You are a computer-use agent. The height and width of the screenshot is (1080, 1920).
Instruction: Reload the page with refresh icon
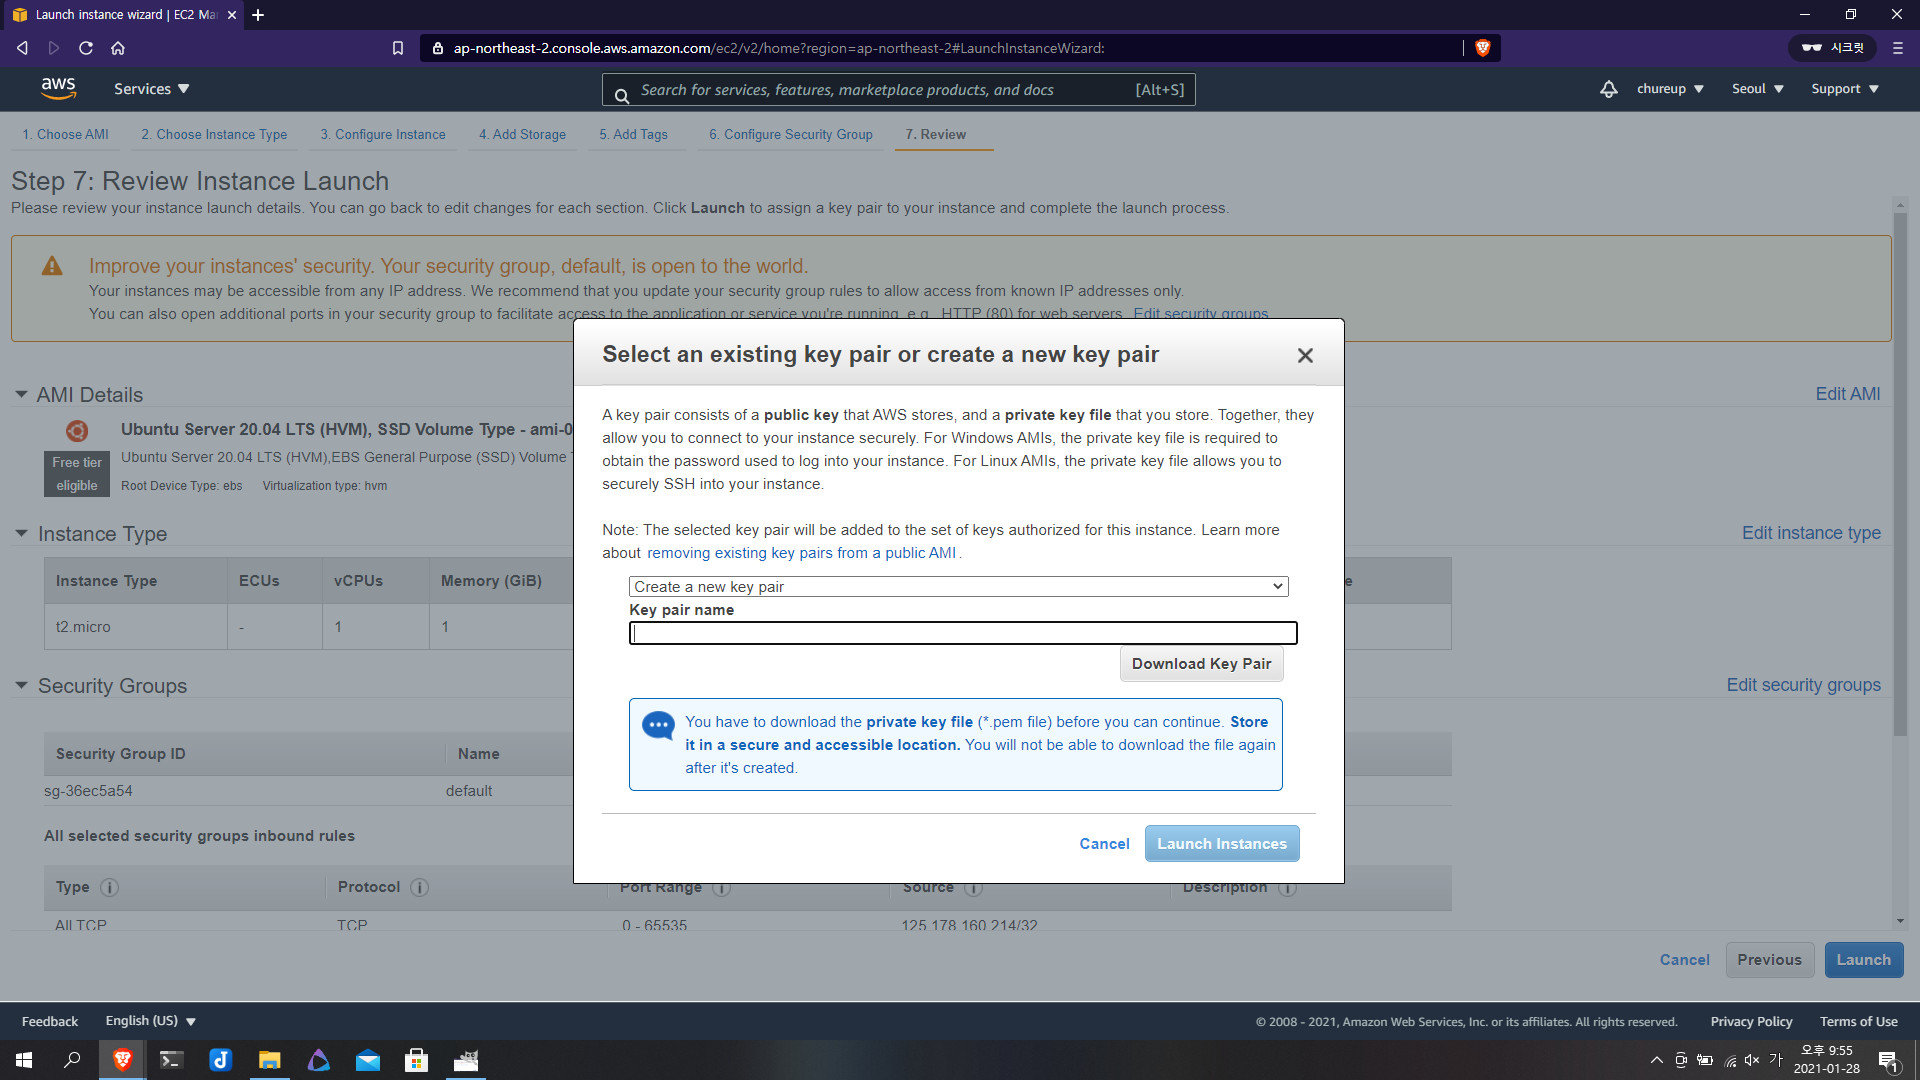[x=86, y=48]
